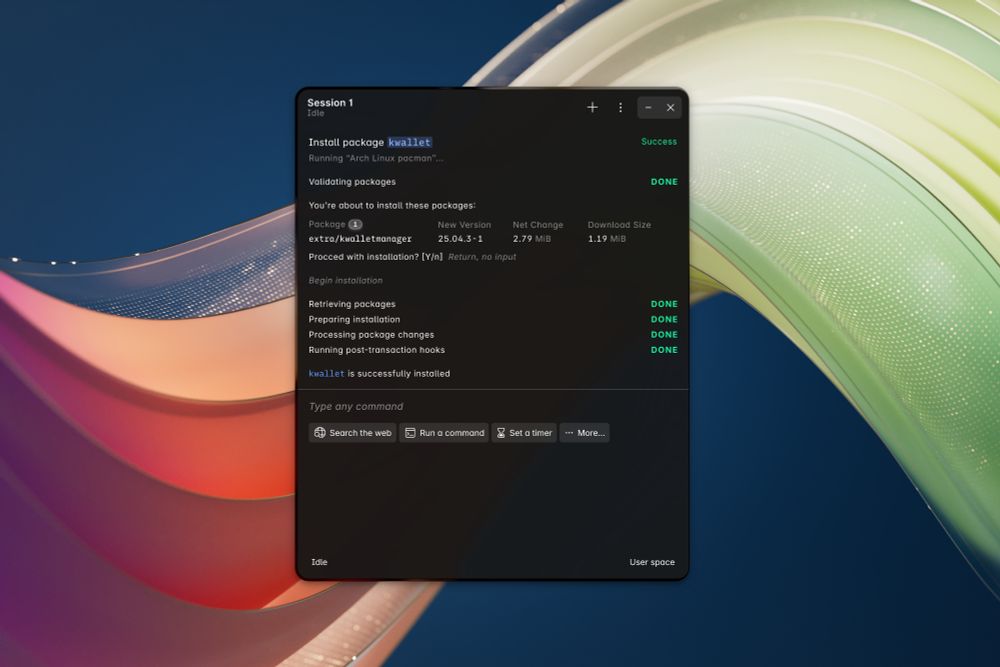This screenshot has height=667, width=1000.
Task: Select the Session 1 title text
Action: coord(330,103)
